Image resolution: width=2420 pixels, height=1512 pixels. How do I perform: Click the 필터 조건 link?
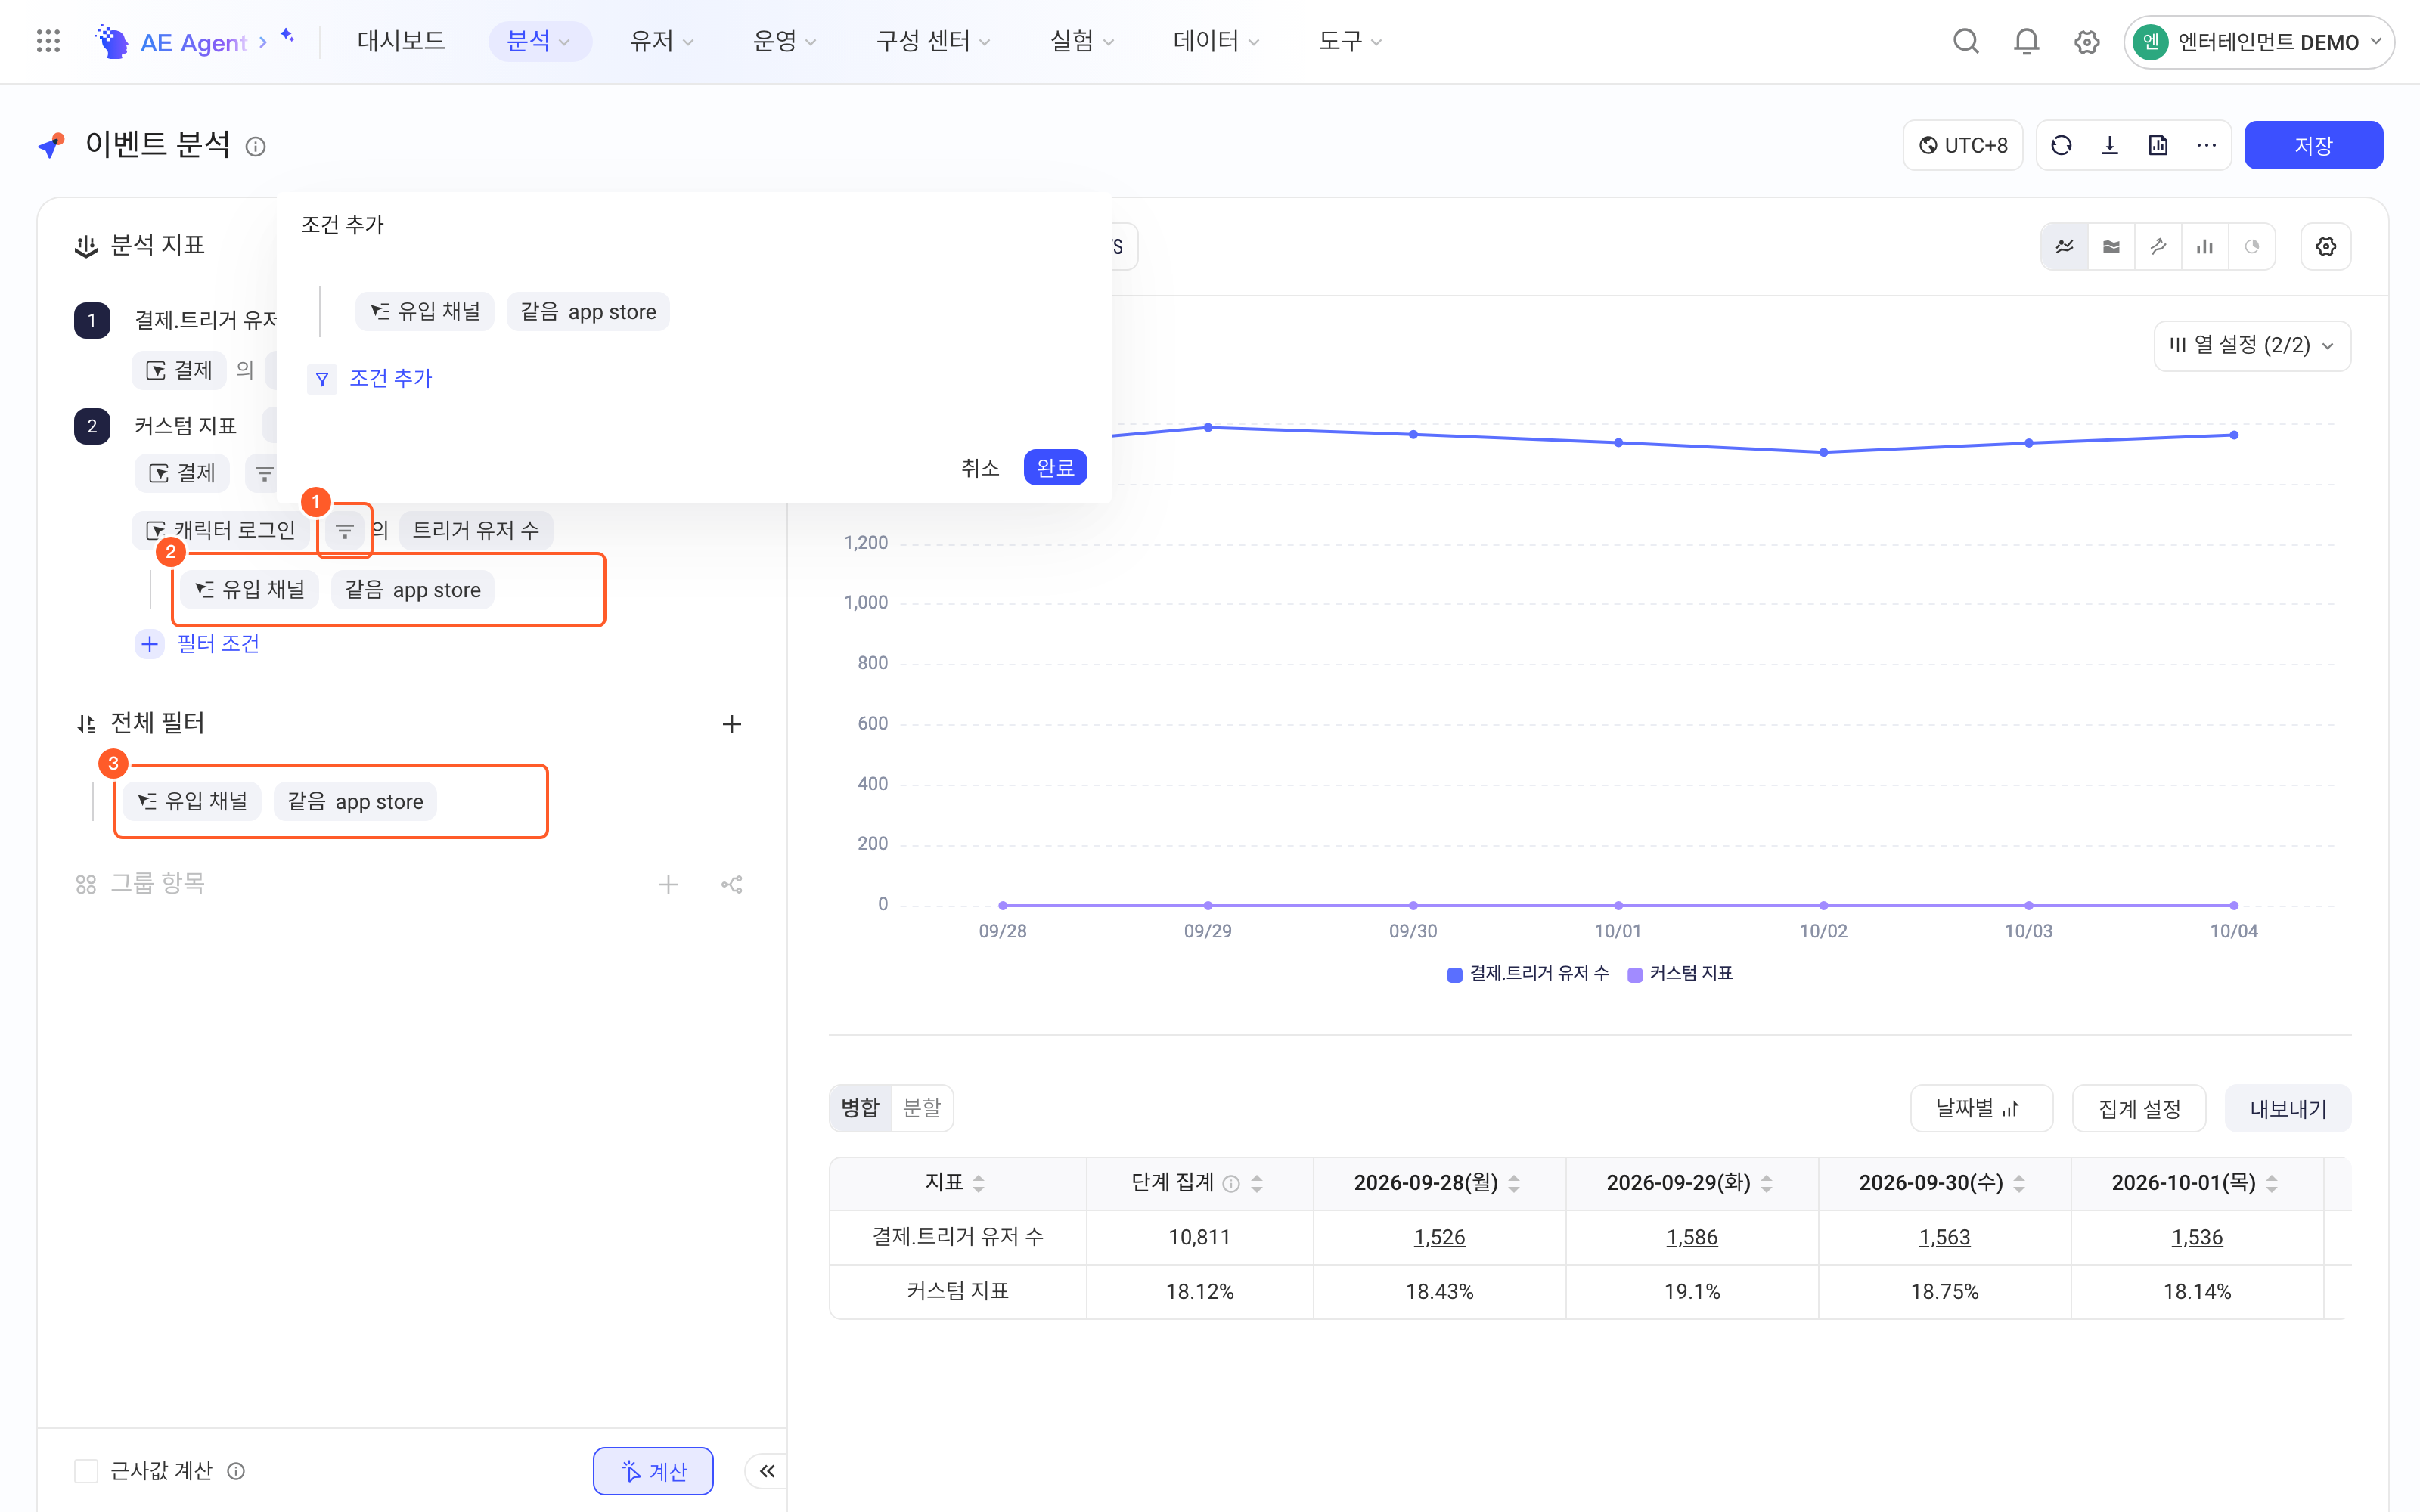218,644
